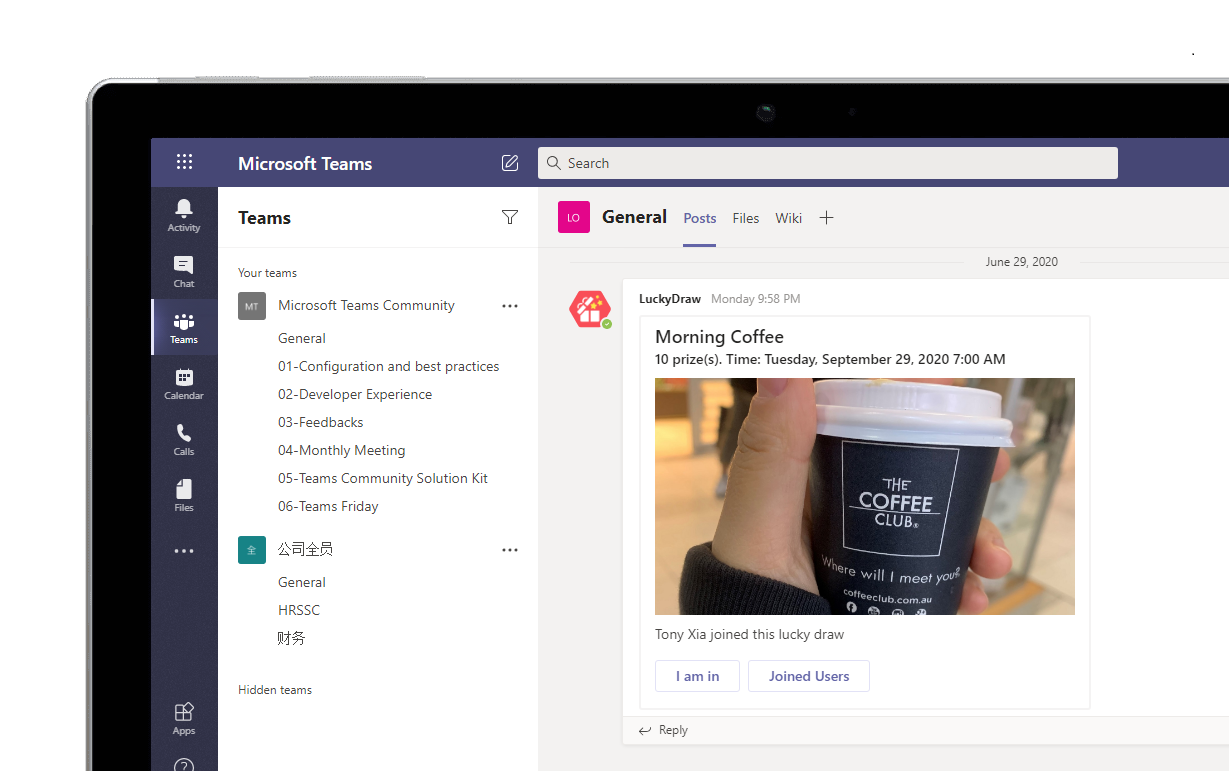Open the Calls section
This screenshot has height=771, width=1229.
[184, 438]
